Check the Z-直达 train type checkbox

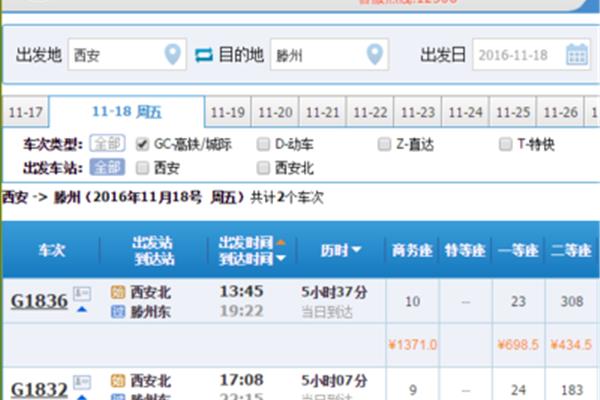(384, 144)
